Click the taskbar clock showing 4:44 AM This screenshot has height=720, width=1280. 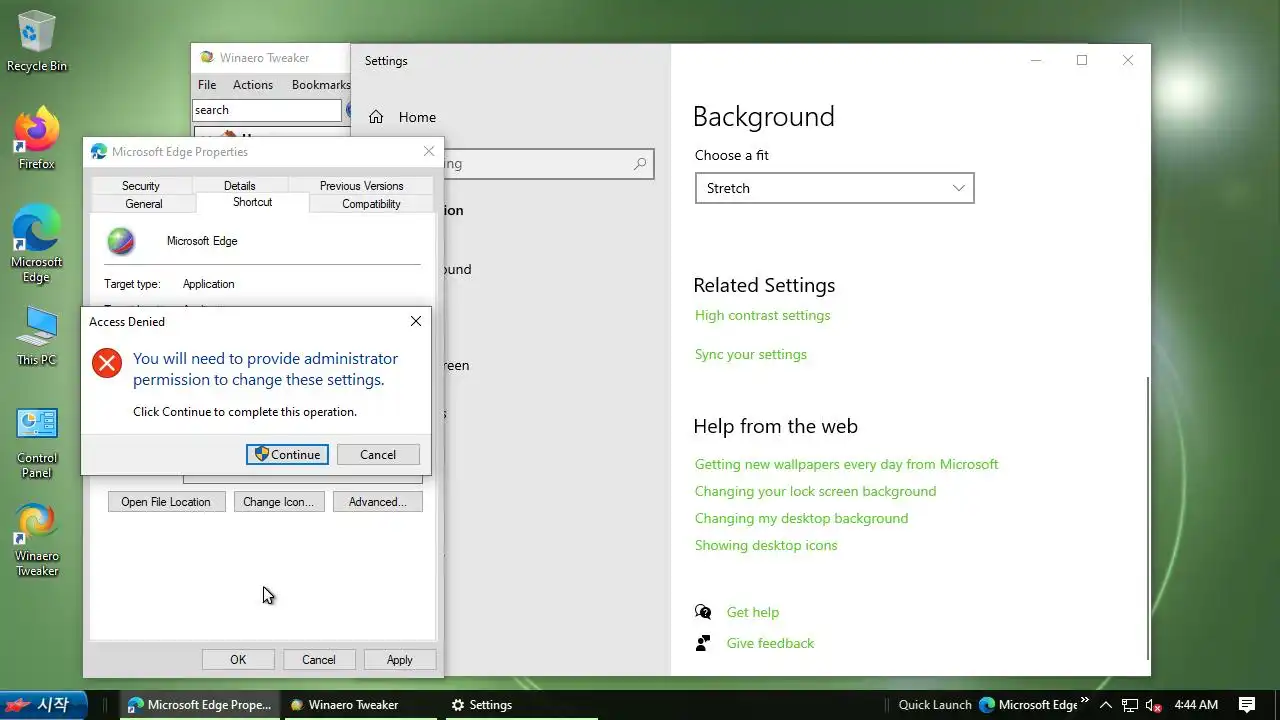point(1196,705)
